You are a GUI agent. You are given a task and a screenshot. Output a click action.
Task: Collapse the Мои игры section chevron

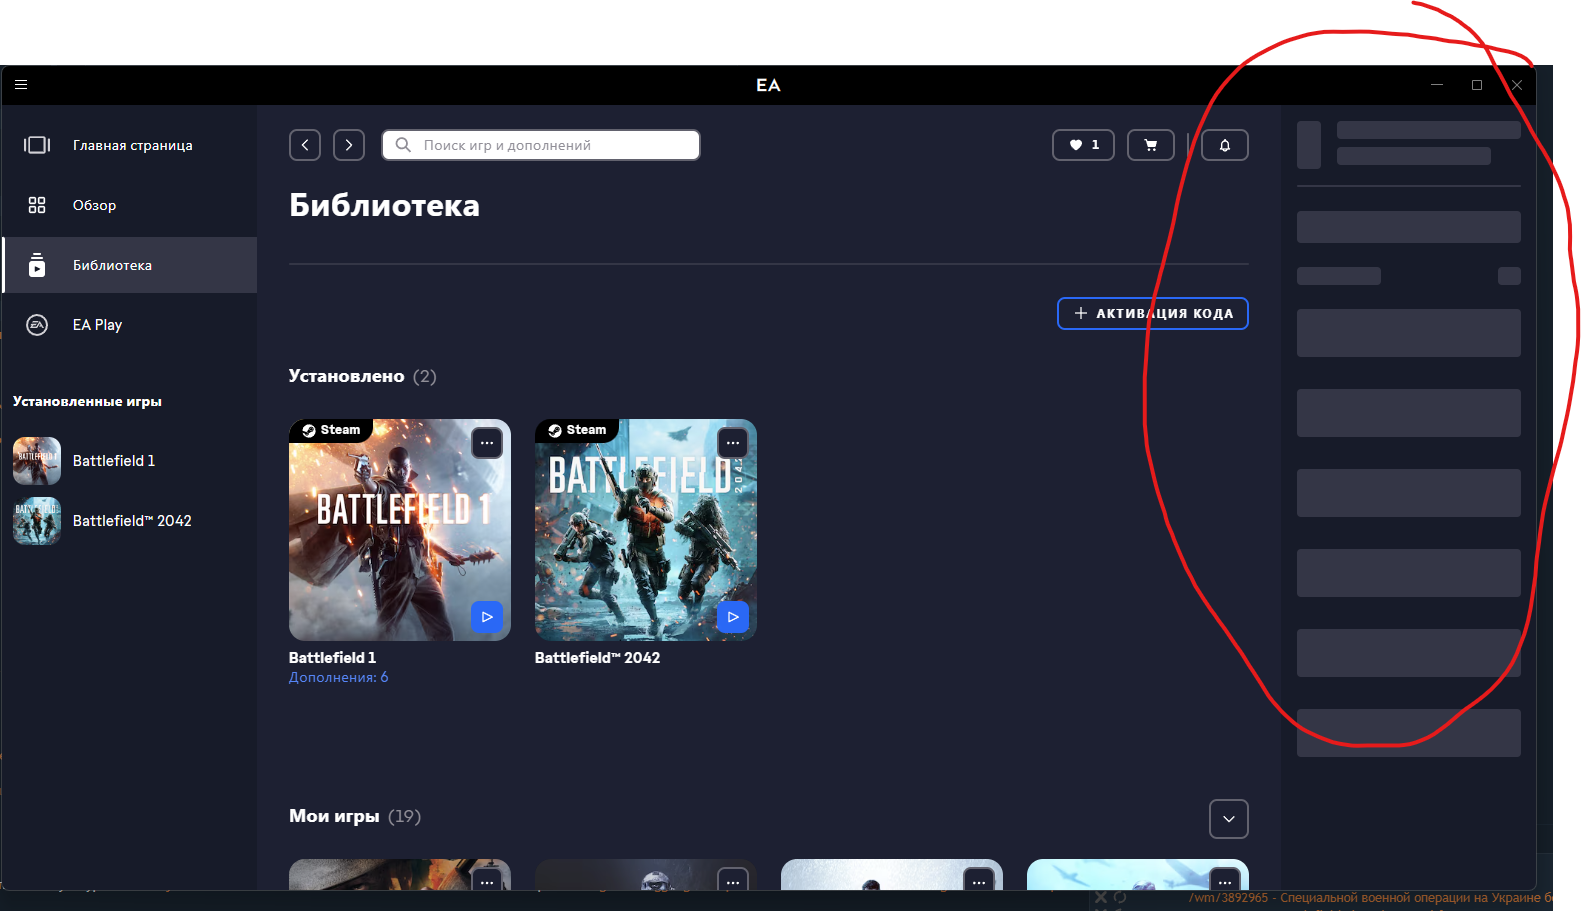point(1228,819)
